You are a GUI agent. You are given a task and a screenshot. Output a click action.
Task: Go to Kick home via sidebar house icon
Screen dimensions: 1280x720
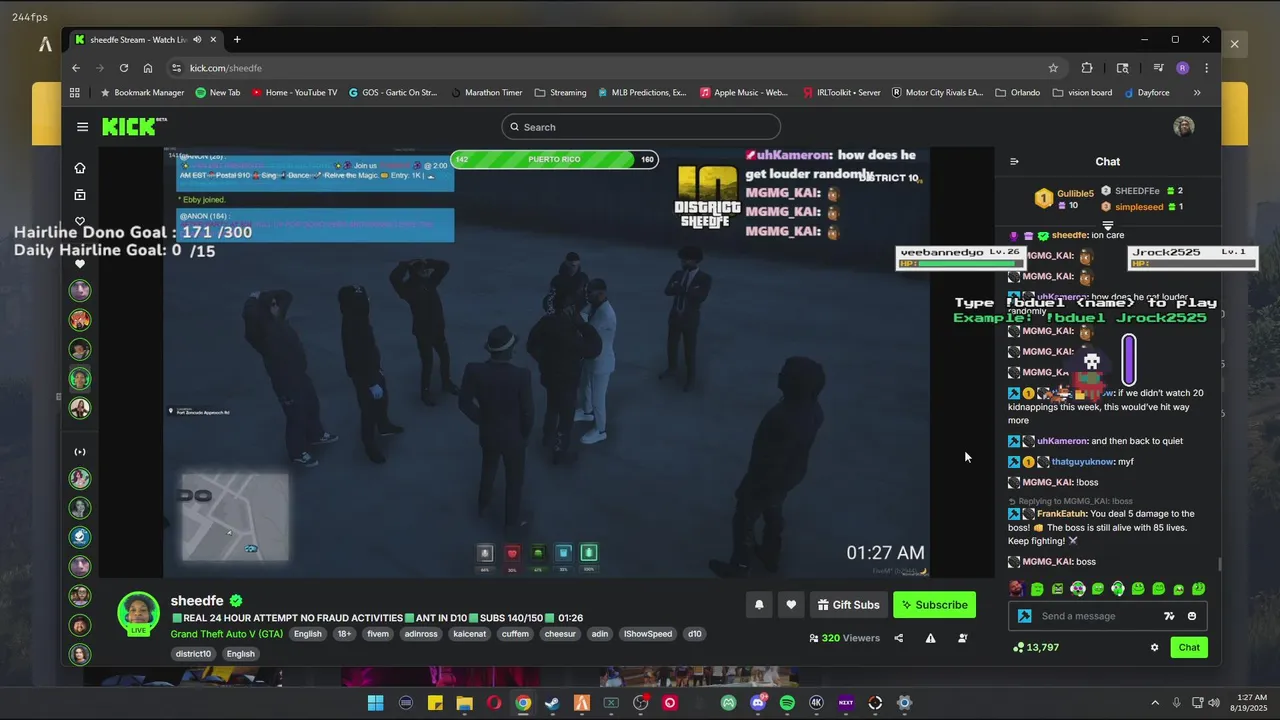[x=80, y=168]
